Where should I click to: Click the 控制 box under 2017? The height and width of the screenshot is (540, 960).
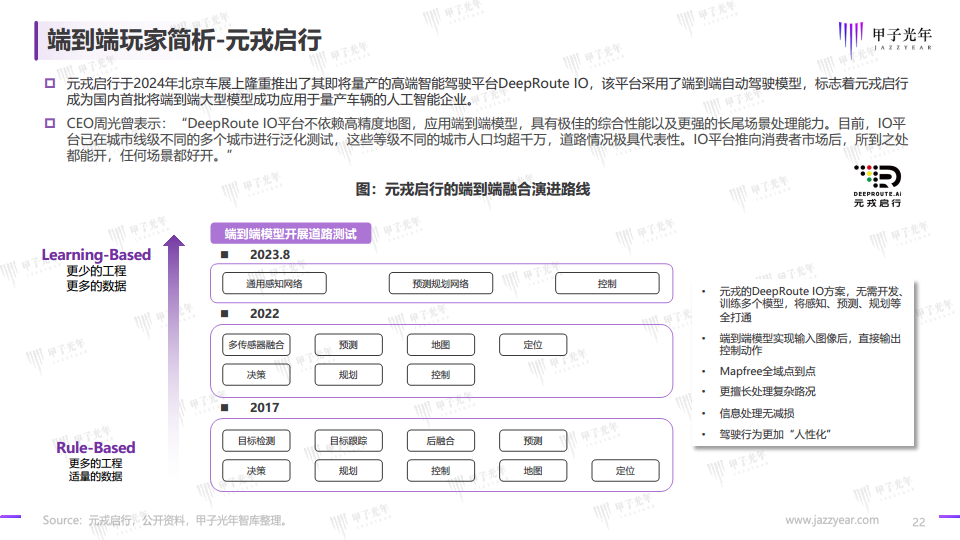(441, 471)
